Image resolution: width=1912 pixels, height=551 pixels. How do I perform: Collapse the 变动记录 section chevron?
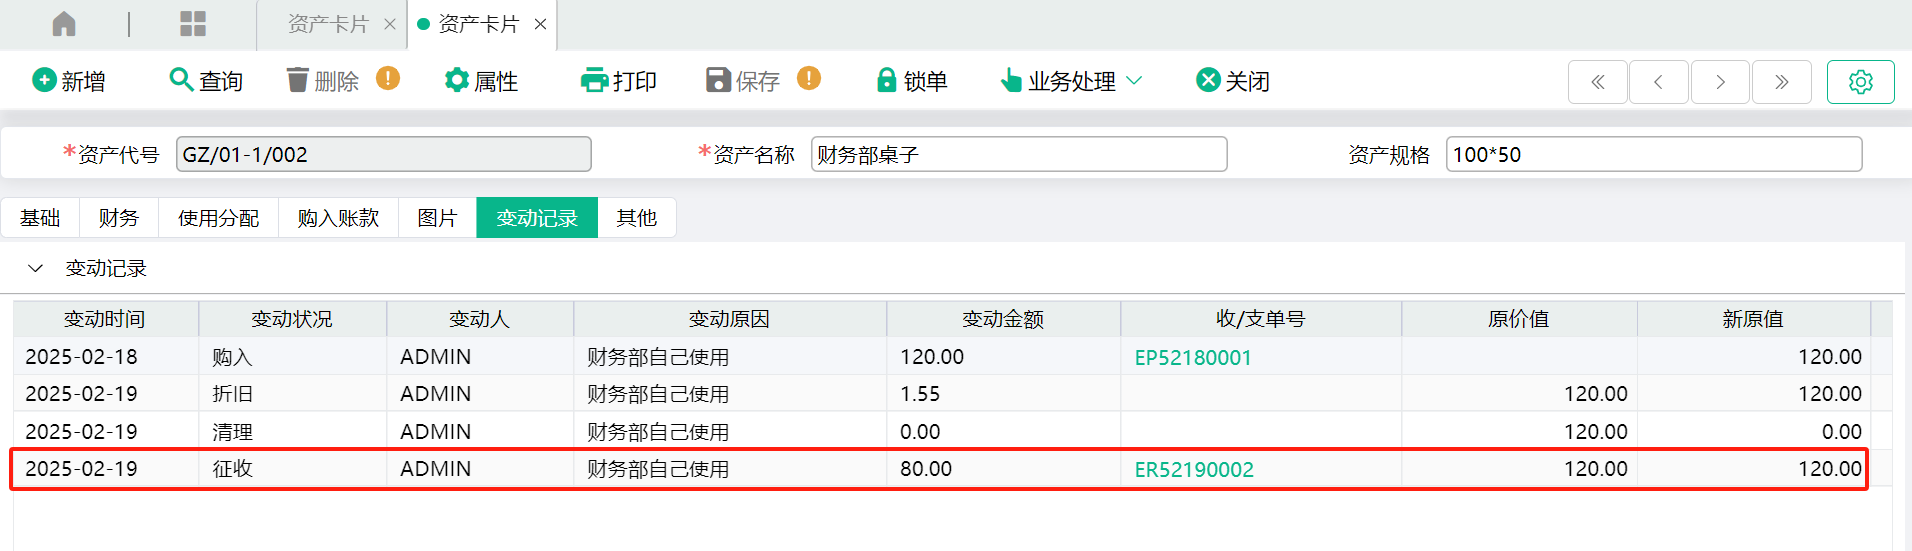coord(36,268)
